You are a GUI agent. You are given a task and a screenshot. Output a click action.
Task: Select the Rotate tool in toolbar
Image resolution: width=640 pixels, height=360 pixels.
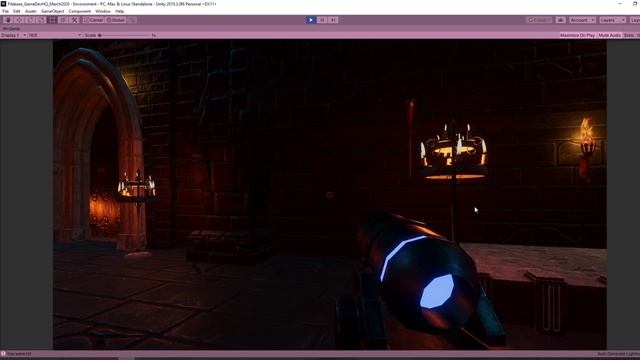[x=30, y=20]
